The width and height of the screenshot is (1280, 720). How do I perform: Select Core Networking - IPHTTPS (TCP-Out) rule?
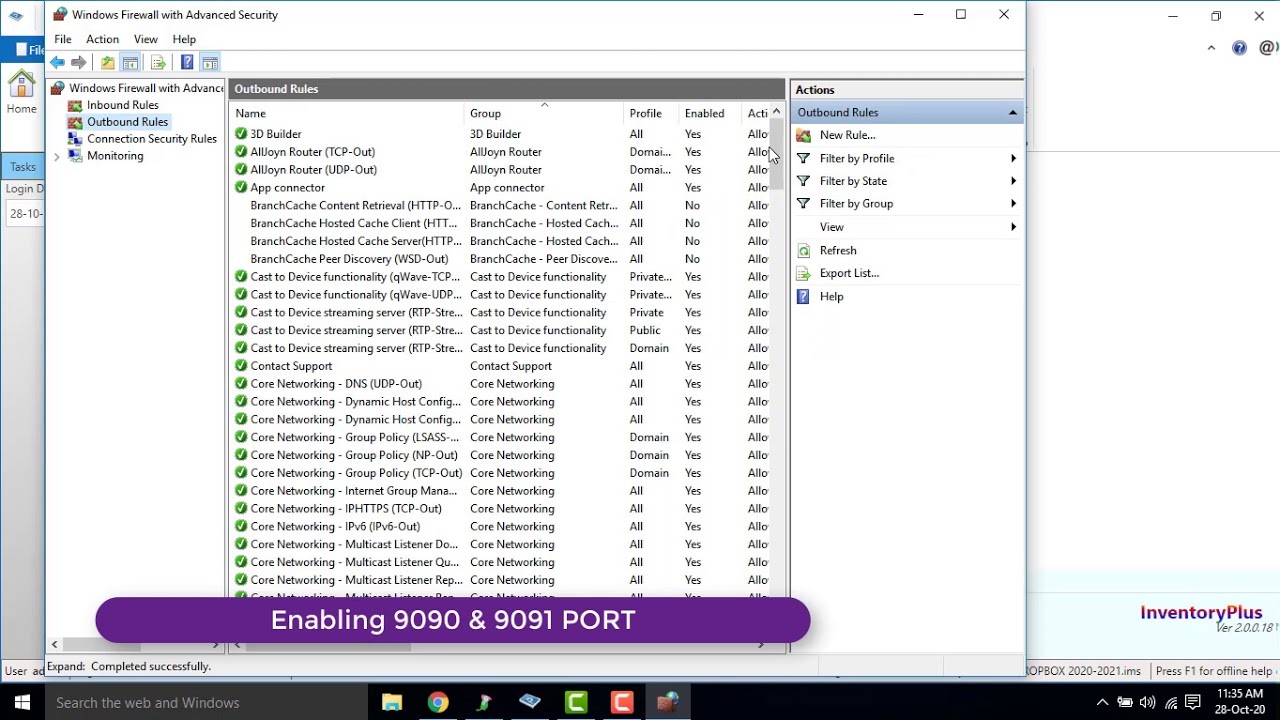tap(346, 509)
